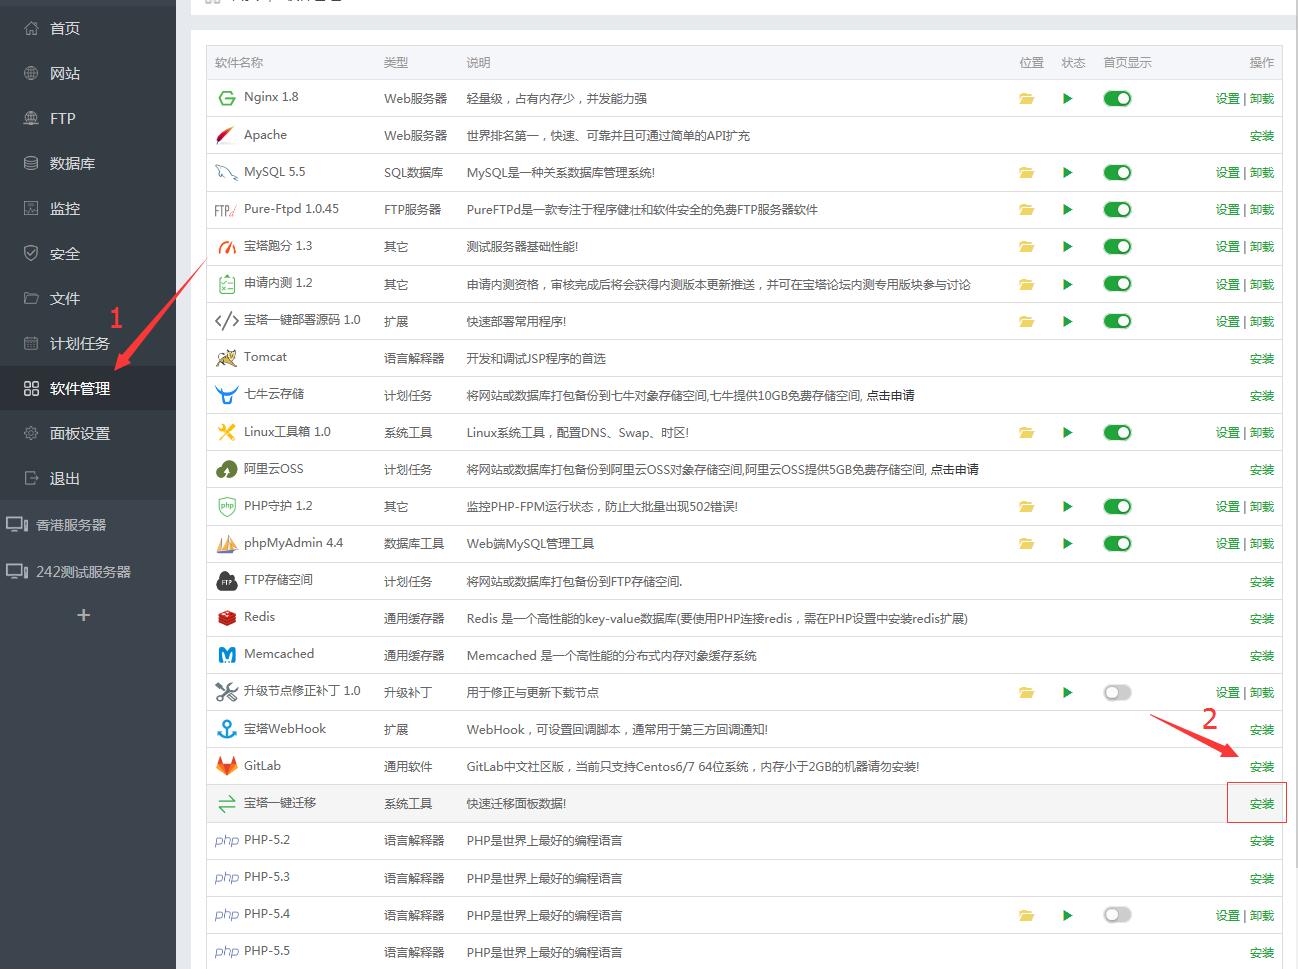
Task: Open Nginx install directory via folder icon
Action: 1026,98
